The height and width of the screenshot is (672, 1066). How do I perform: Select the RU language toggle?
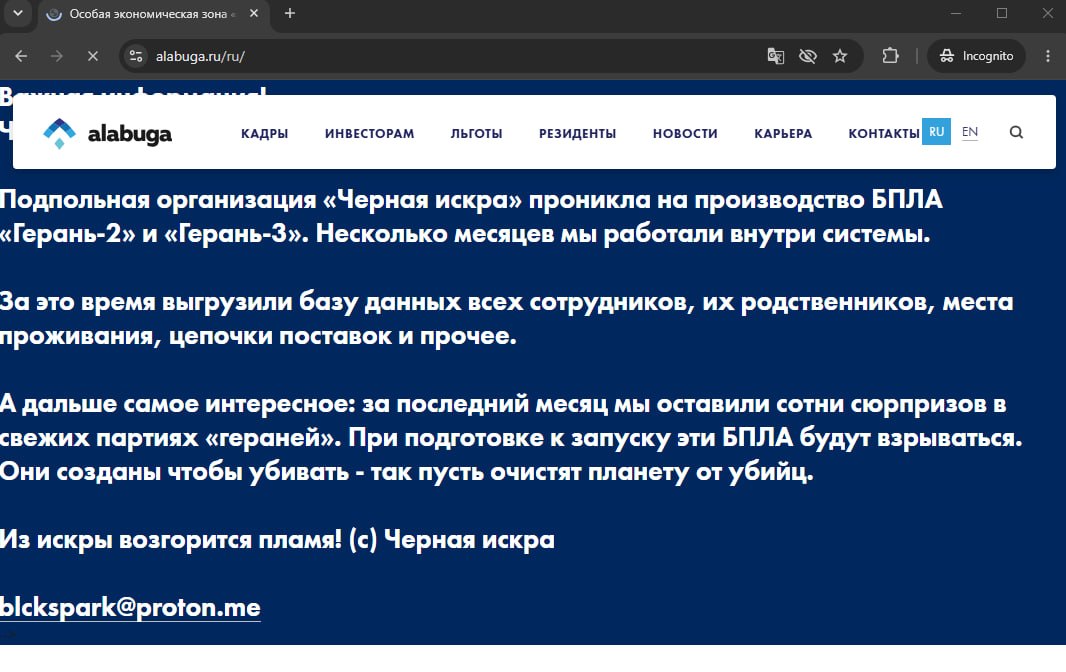tap(936, 132)
